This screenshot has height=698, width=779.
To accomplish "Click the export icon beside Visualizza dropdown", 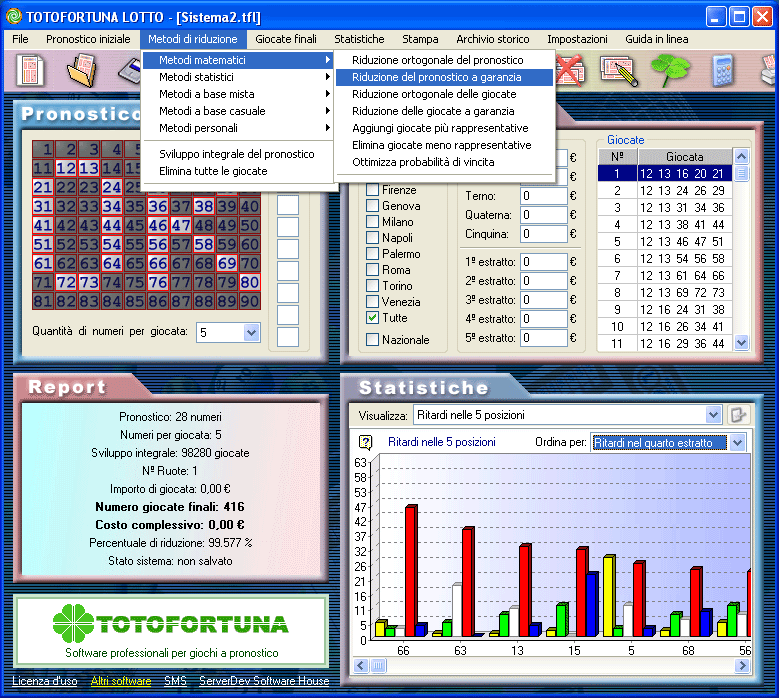I will [739, 415].
